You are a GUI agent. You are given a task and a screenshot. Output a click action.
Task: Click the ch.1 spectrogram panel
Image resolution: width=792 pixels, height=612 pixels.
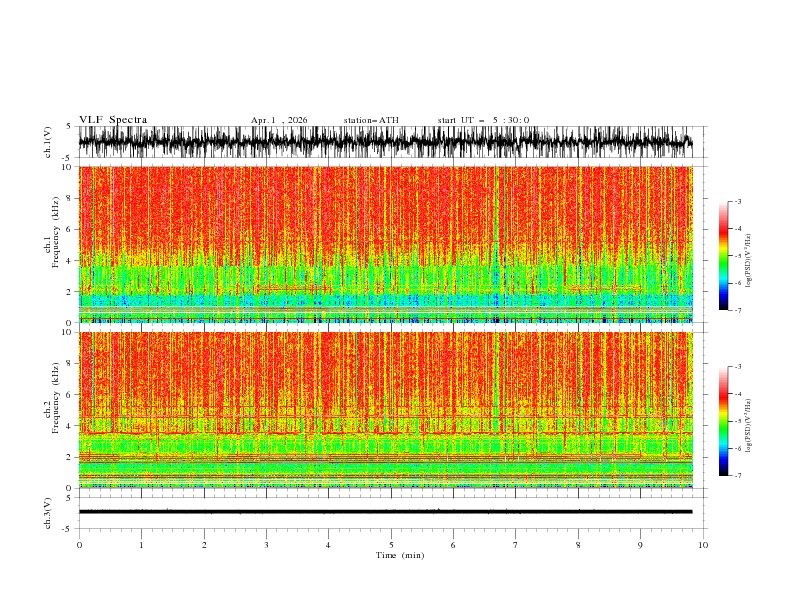(385, 244)
